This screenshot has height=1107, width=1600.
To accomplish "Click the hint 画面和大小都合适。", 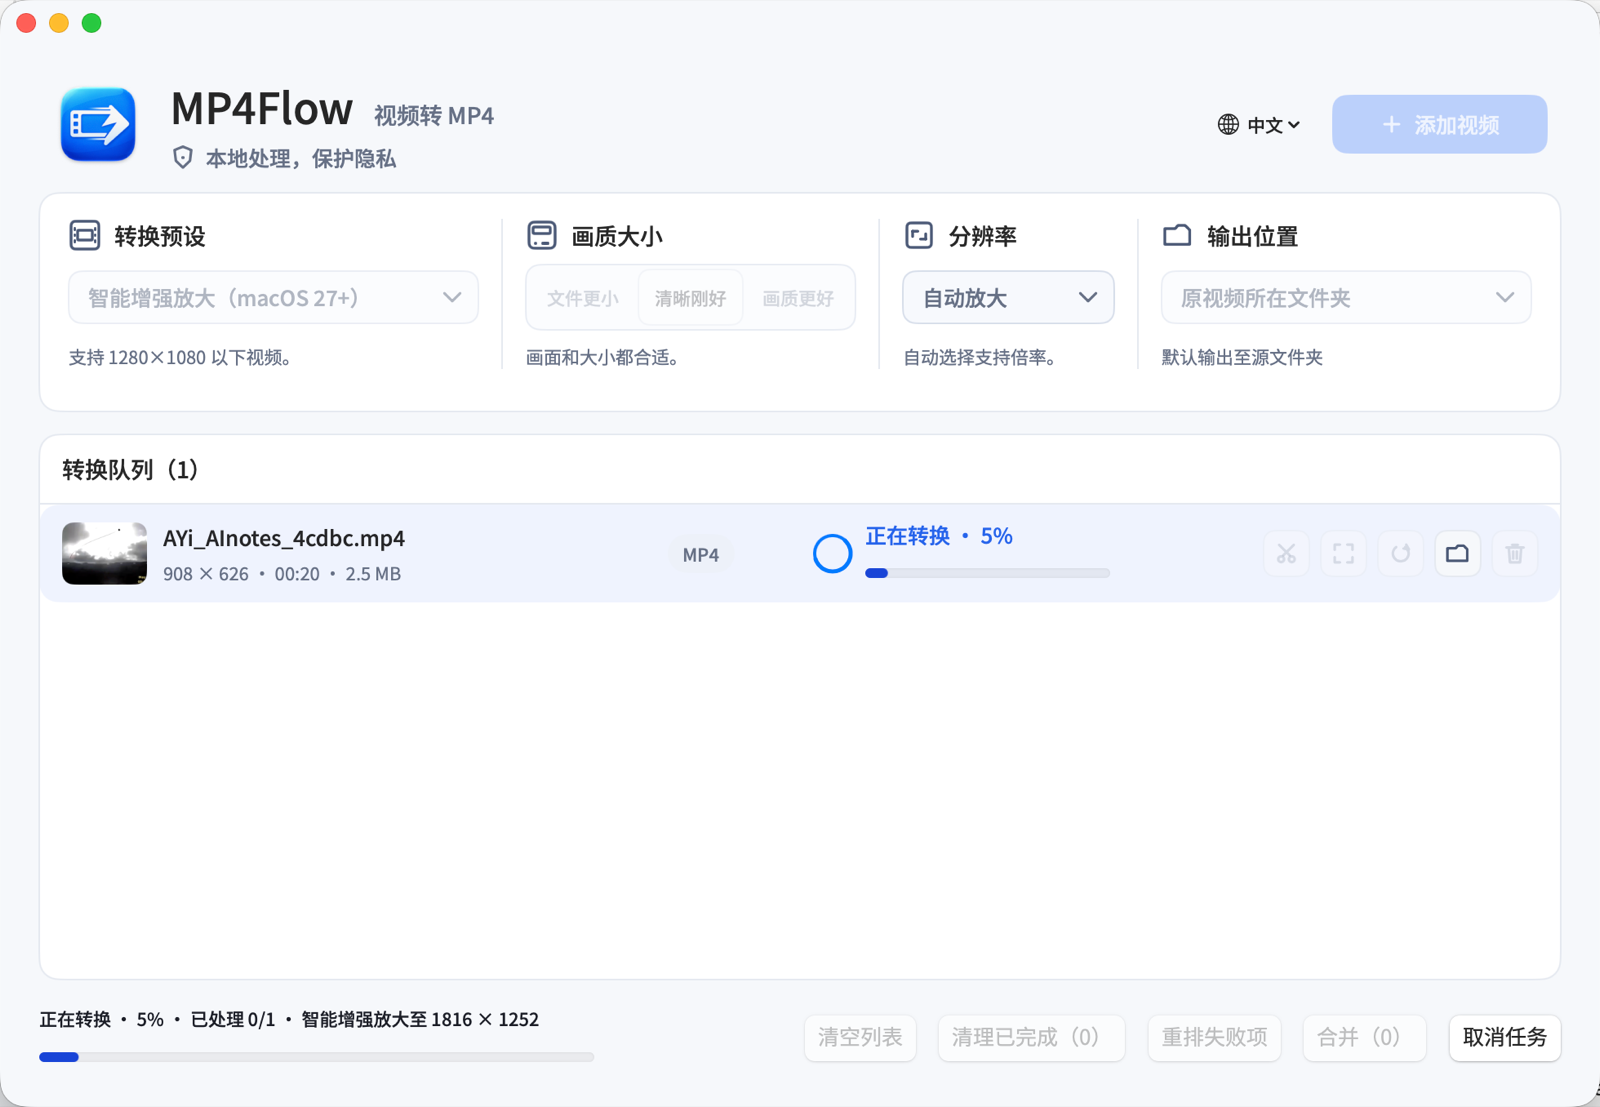I will 603,358.
